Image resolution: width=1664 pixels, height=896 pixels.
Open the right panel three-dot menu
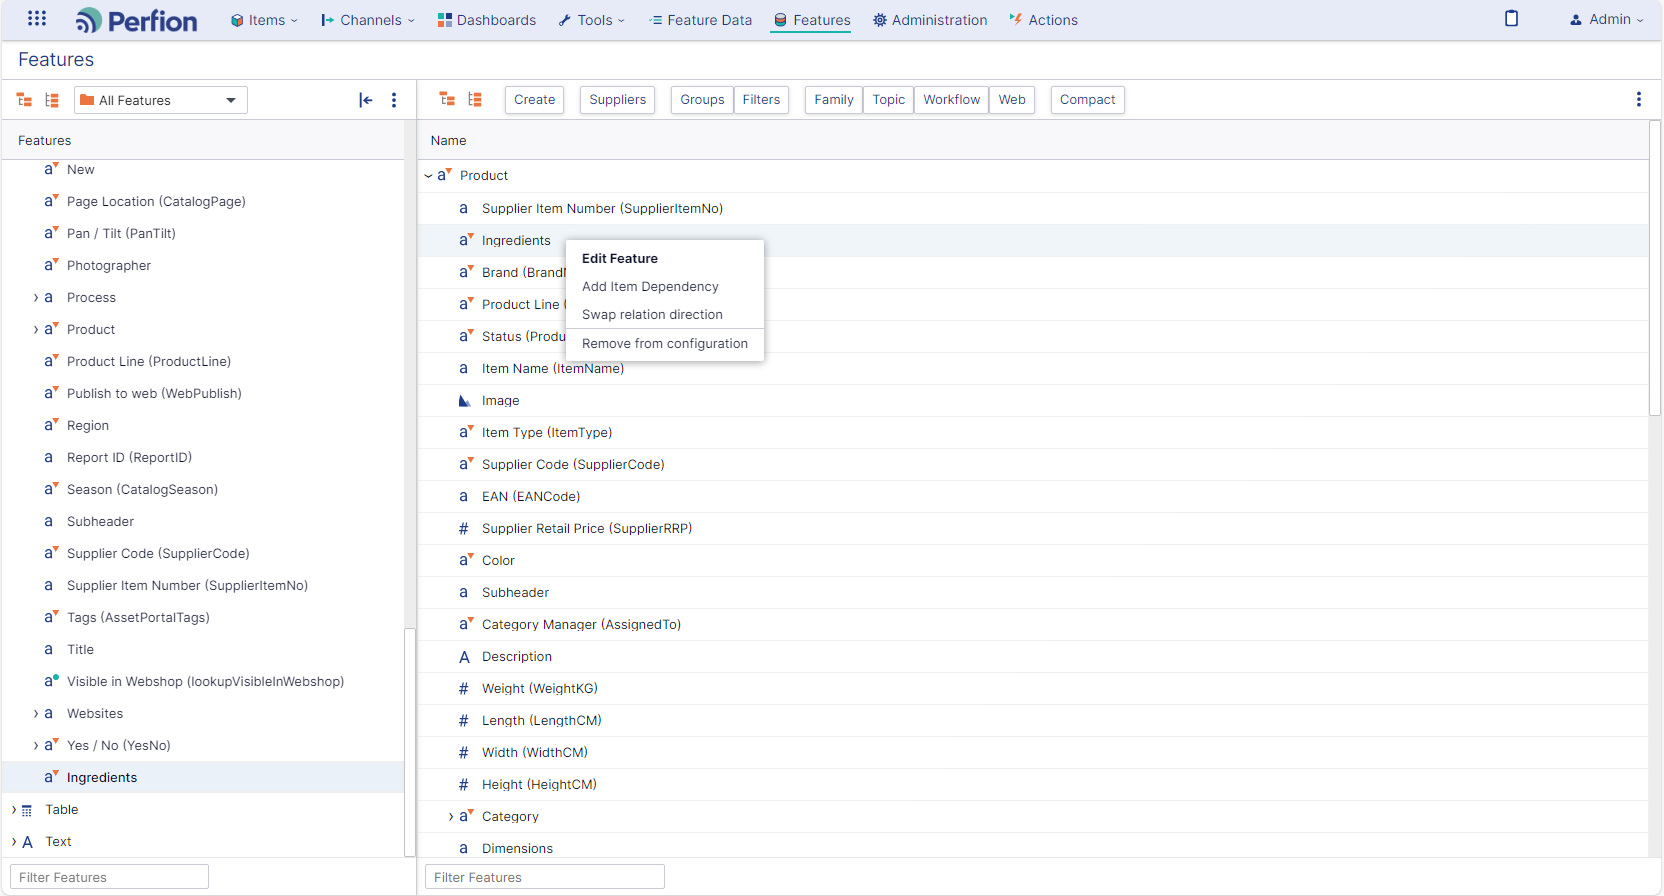(1638, 99)
